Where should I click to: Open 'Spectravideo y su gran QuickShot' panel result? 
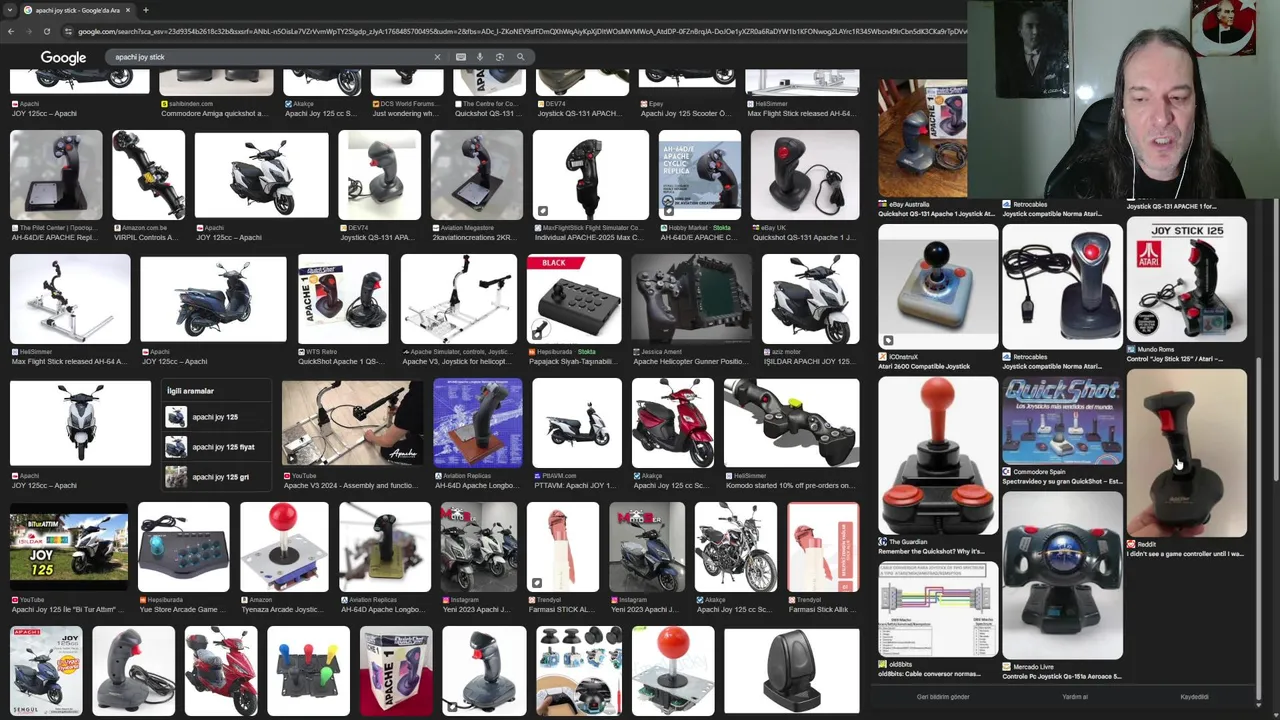[x=1062, y=432]
